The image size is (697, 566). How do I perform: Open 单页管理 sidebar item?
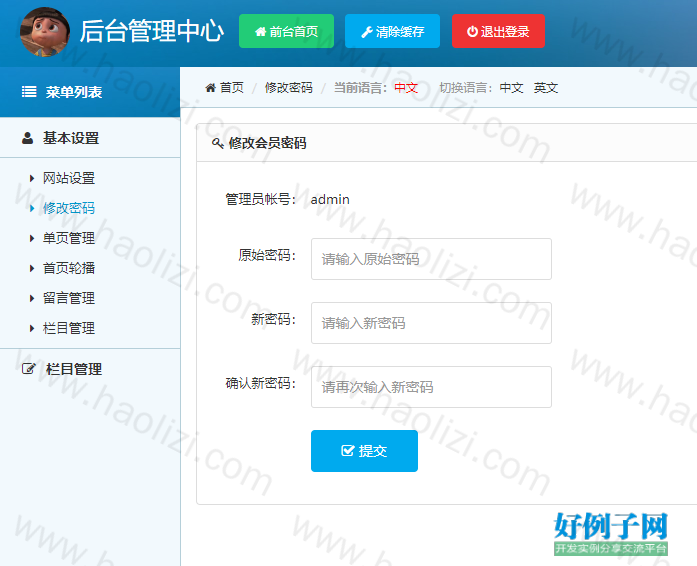click(x=69, y=238)
